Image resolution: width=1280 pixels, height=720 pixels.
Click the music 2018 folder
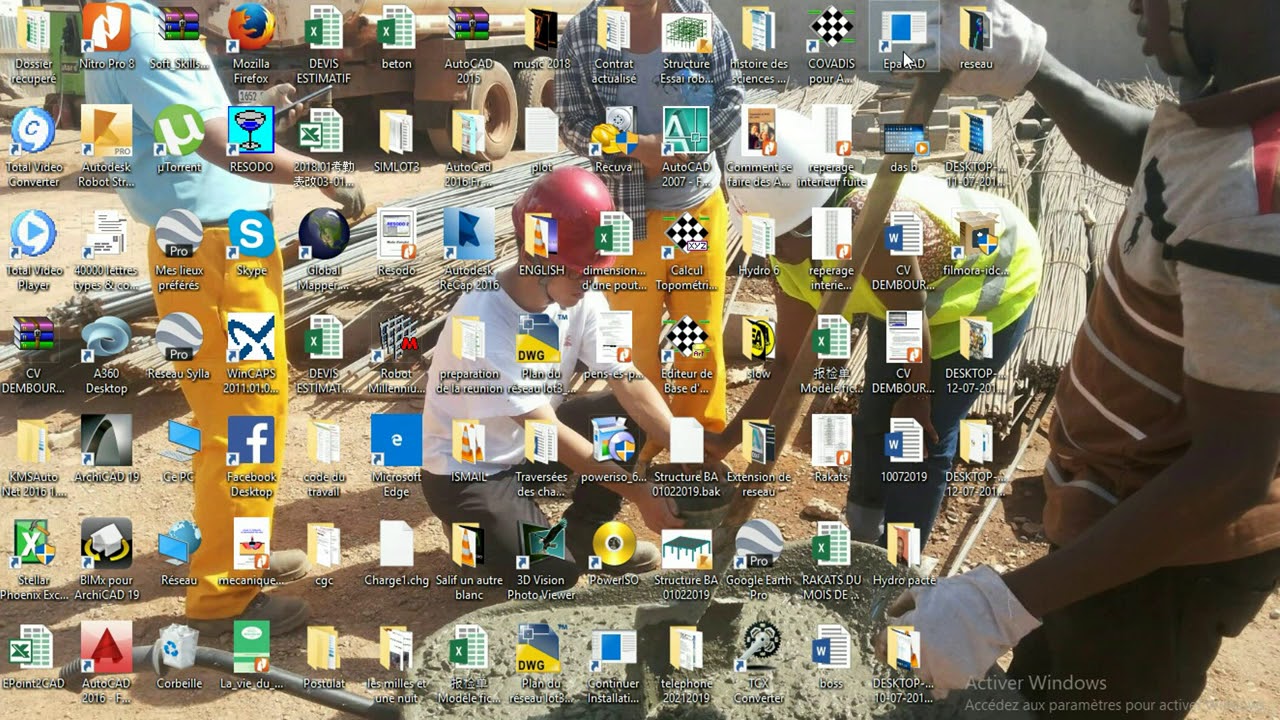pyautogui.click(x=541, y=39)
